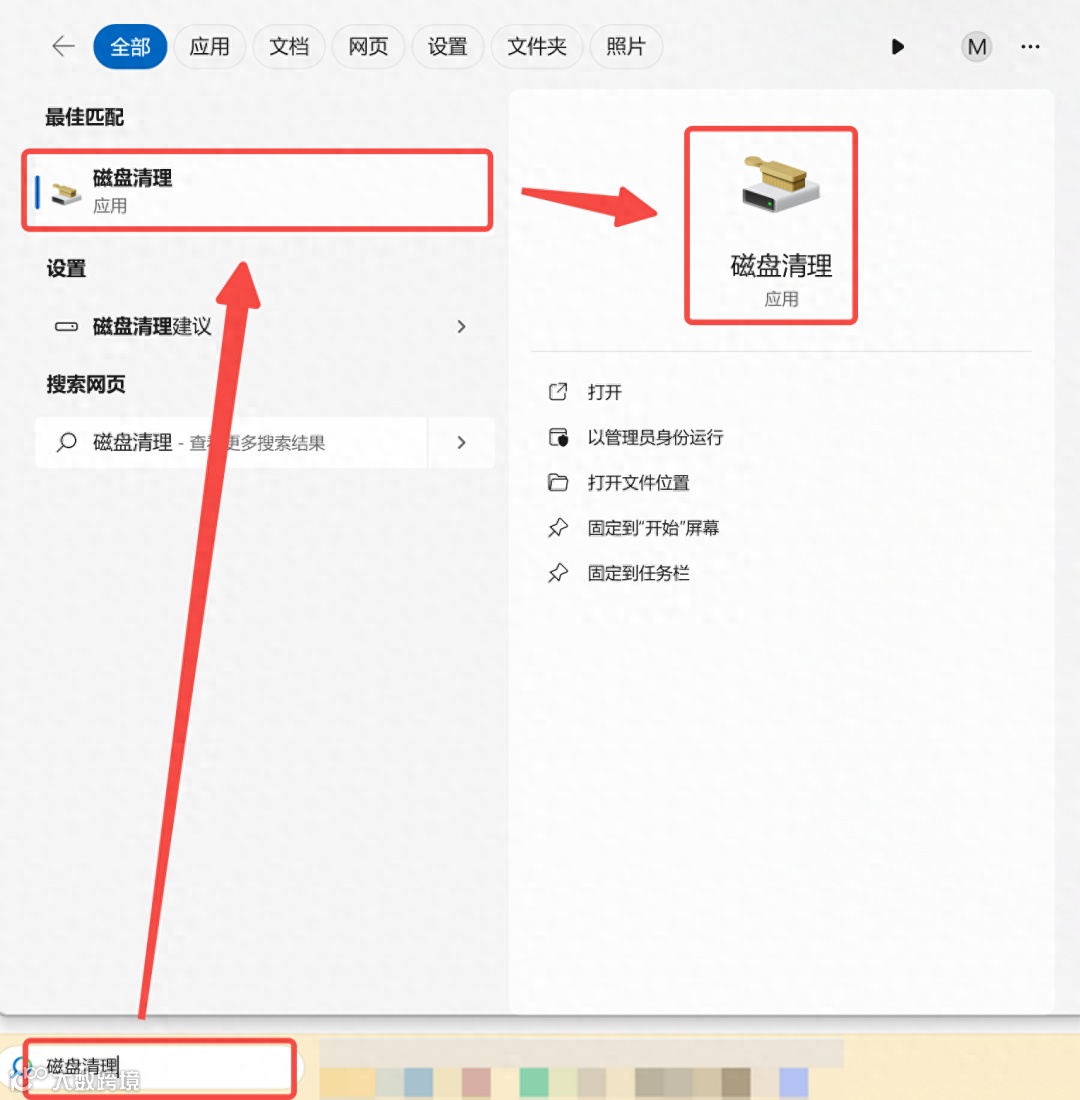Switch to the 文件夹 filter tab
The height and width of the screenshot is (1100, 1080).
tap(537, 47)
